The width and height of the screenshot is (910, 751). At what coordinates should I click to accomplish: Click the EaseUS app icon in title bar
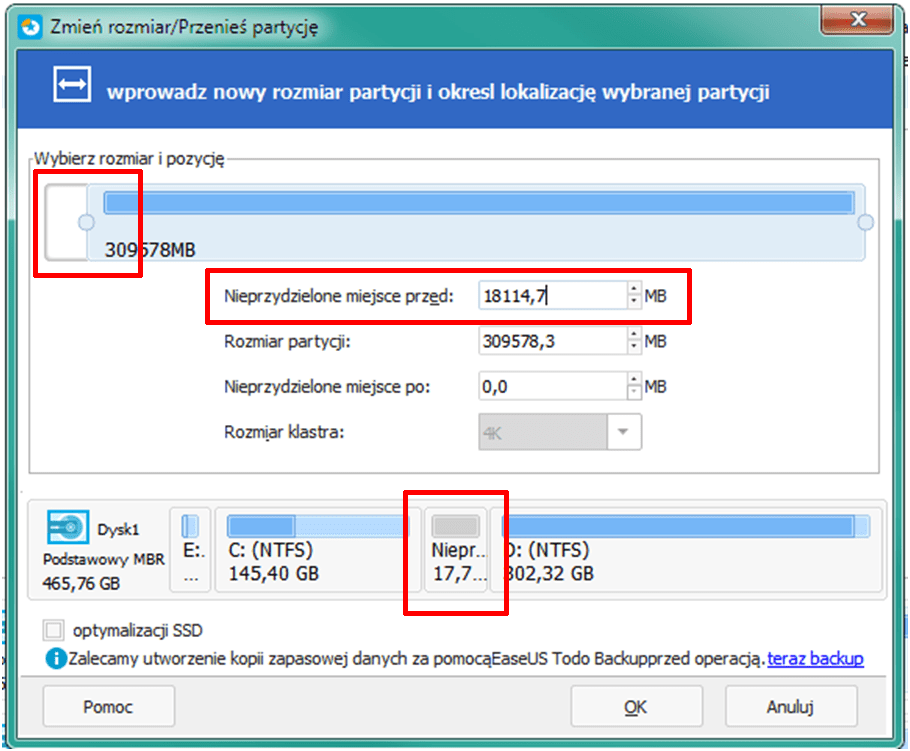32,26
